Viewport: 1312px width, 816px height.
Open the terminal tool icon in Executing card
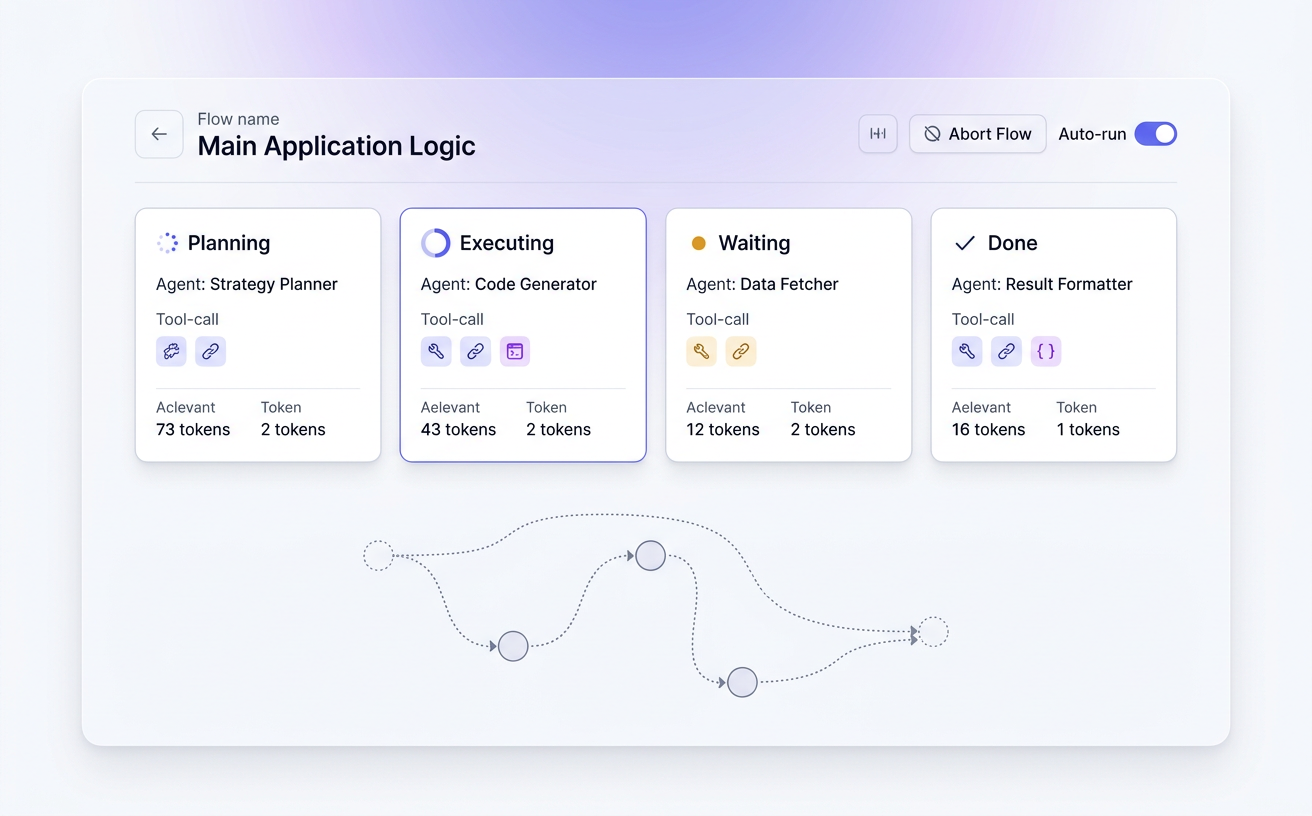click(x=515, y=351)
